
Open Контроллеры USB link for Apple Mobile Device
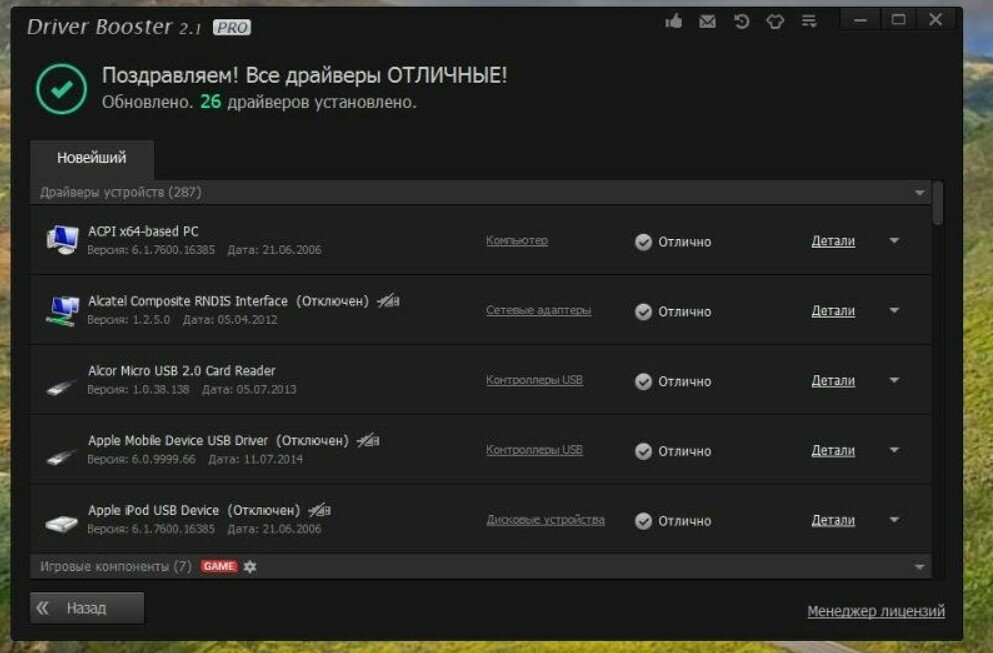(x=534, y=450)
